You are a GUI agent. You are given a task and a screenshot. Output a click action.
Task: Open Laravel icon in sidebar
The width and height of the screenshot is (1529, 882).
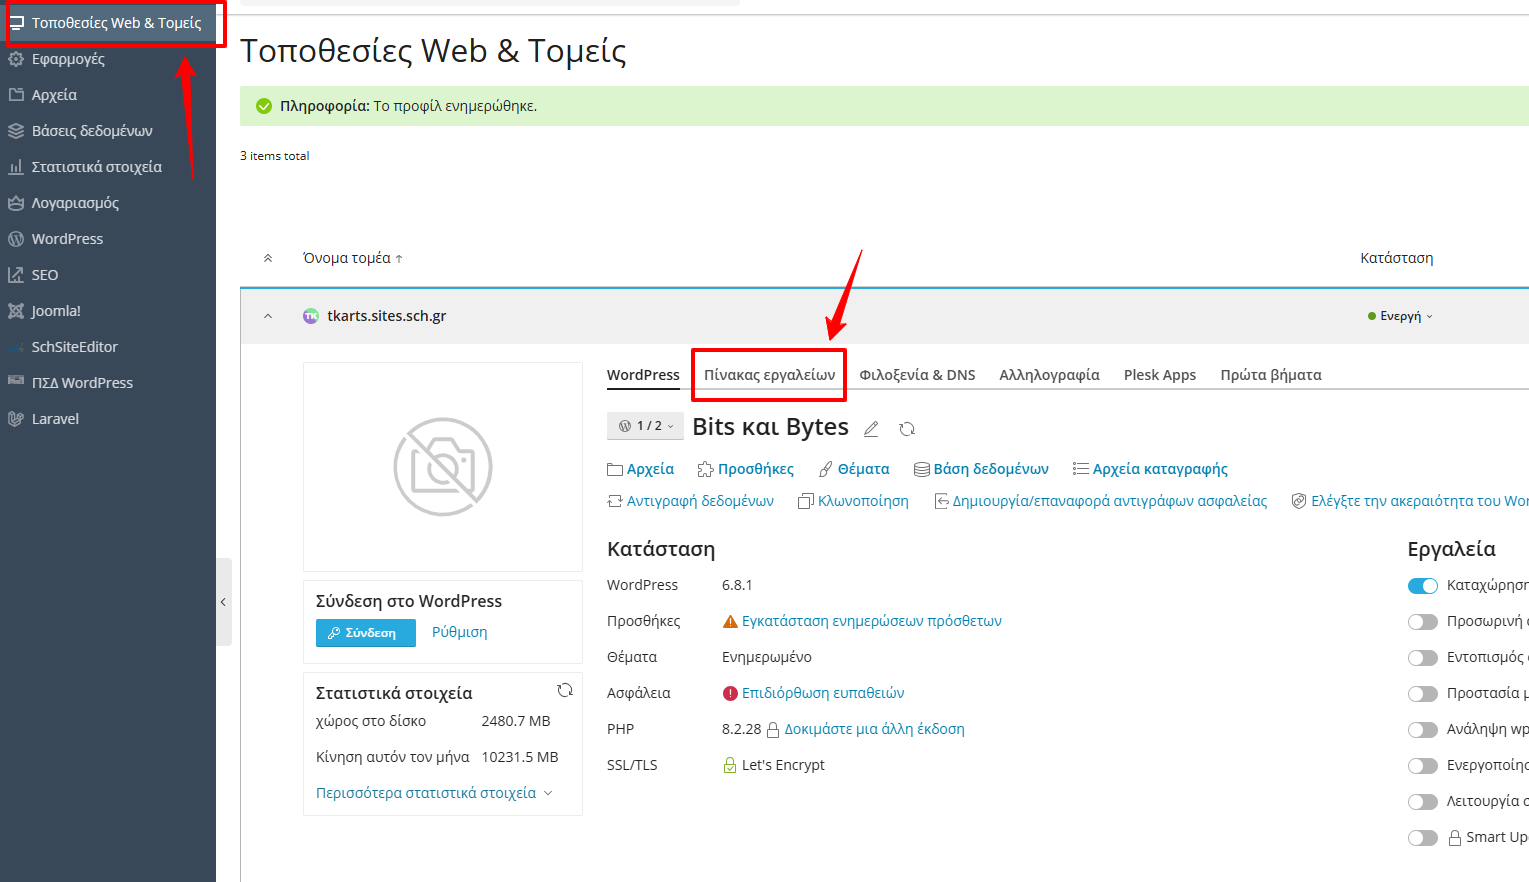16,419
